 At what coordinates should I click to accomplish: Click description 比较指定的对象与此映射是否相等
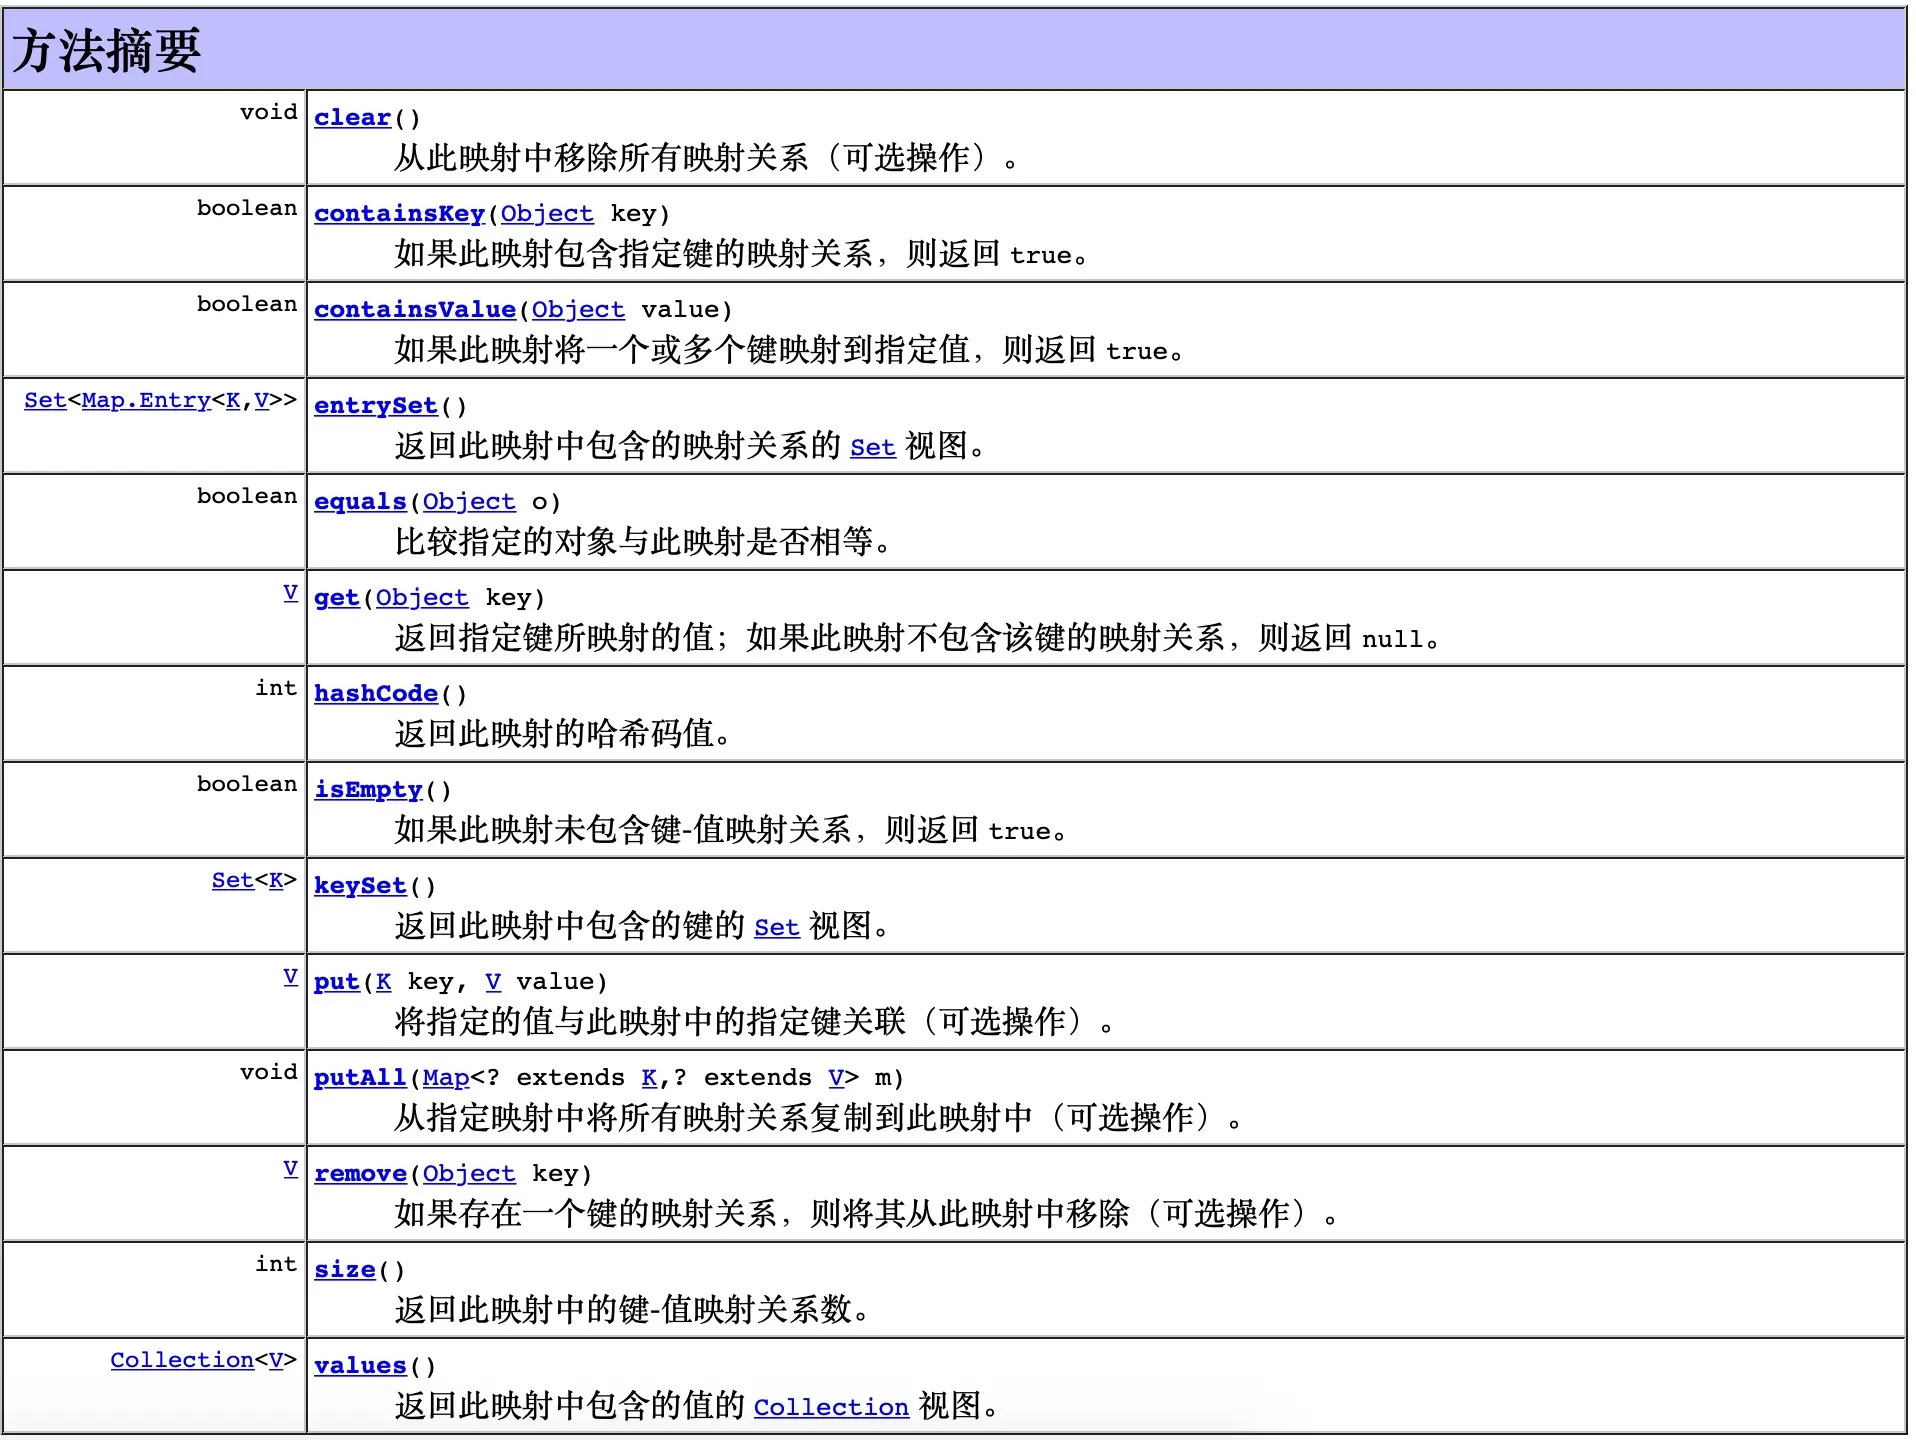642,542
